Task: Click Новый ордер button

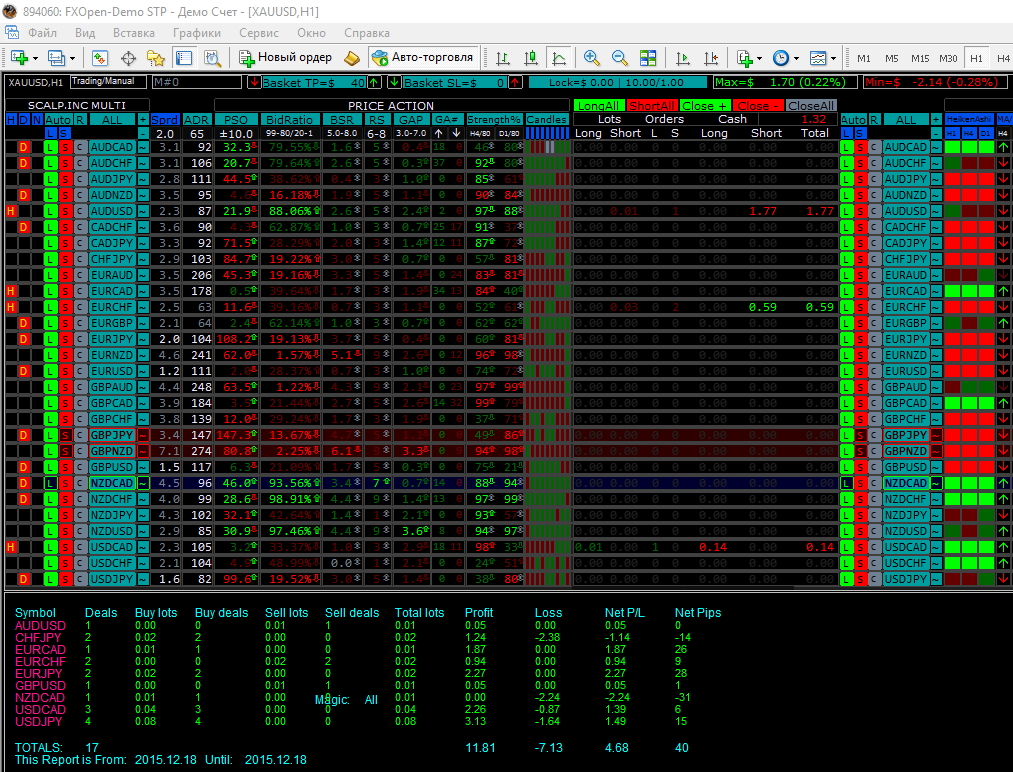Action: tap(286, 57)
